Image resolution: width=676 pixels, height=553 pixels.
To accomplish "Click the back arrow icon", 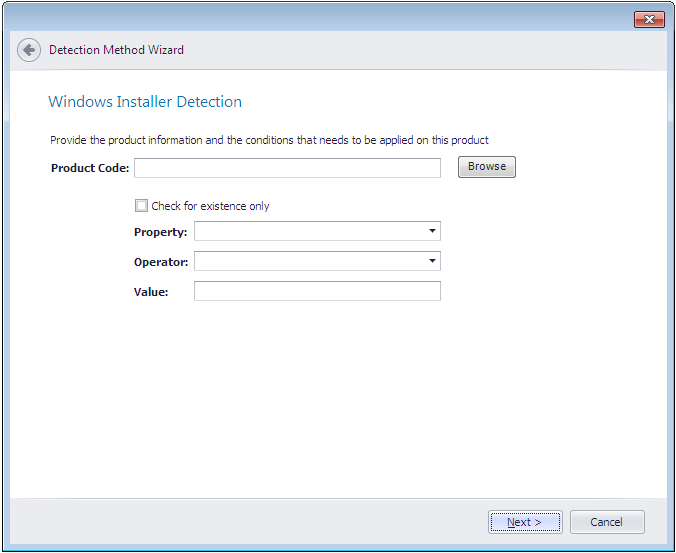I will point(29,50).
